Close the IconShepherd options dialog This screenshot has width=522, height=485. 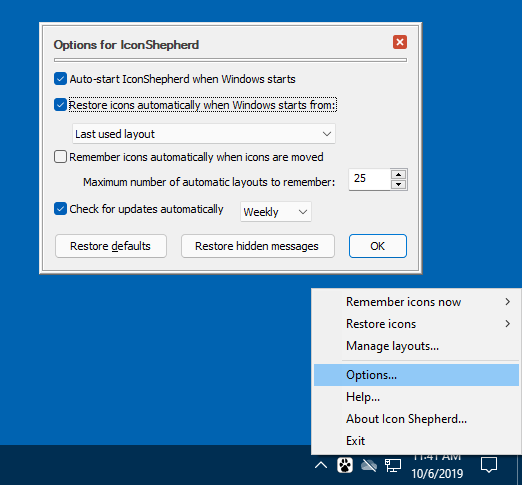tap(400, 42)
